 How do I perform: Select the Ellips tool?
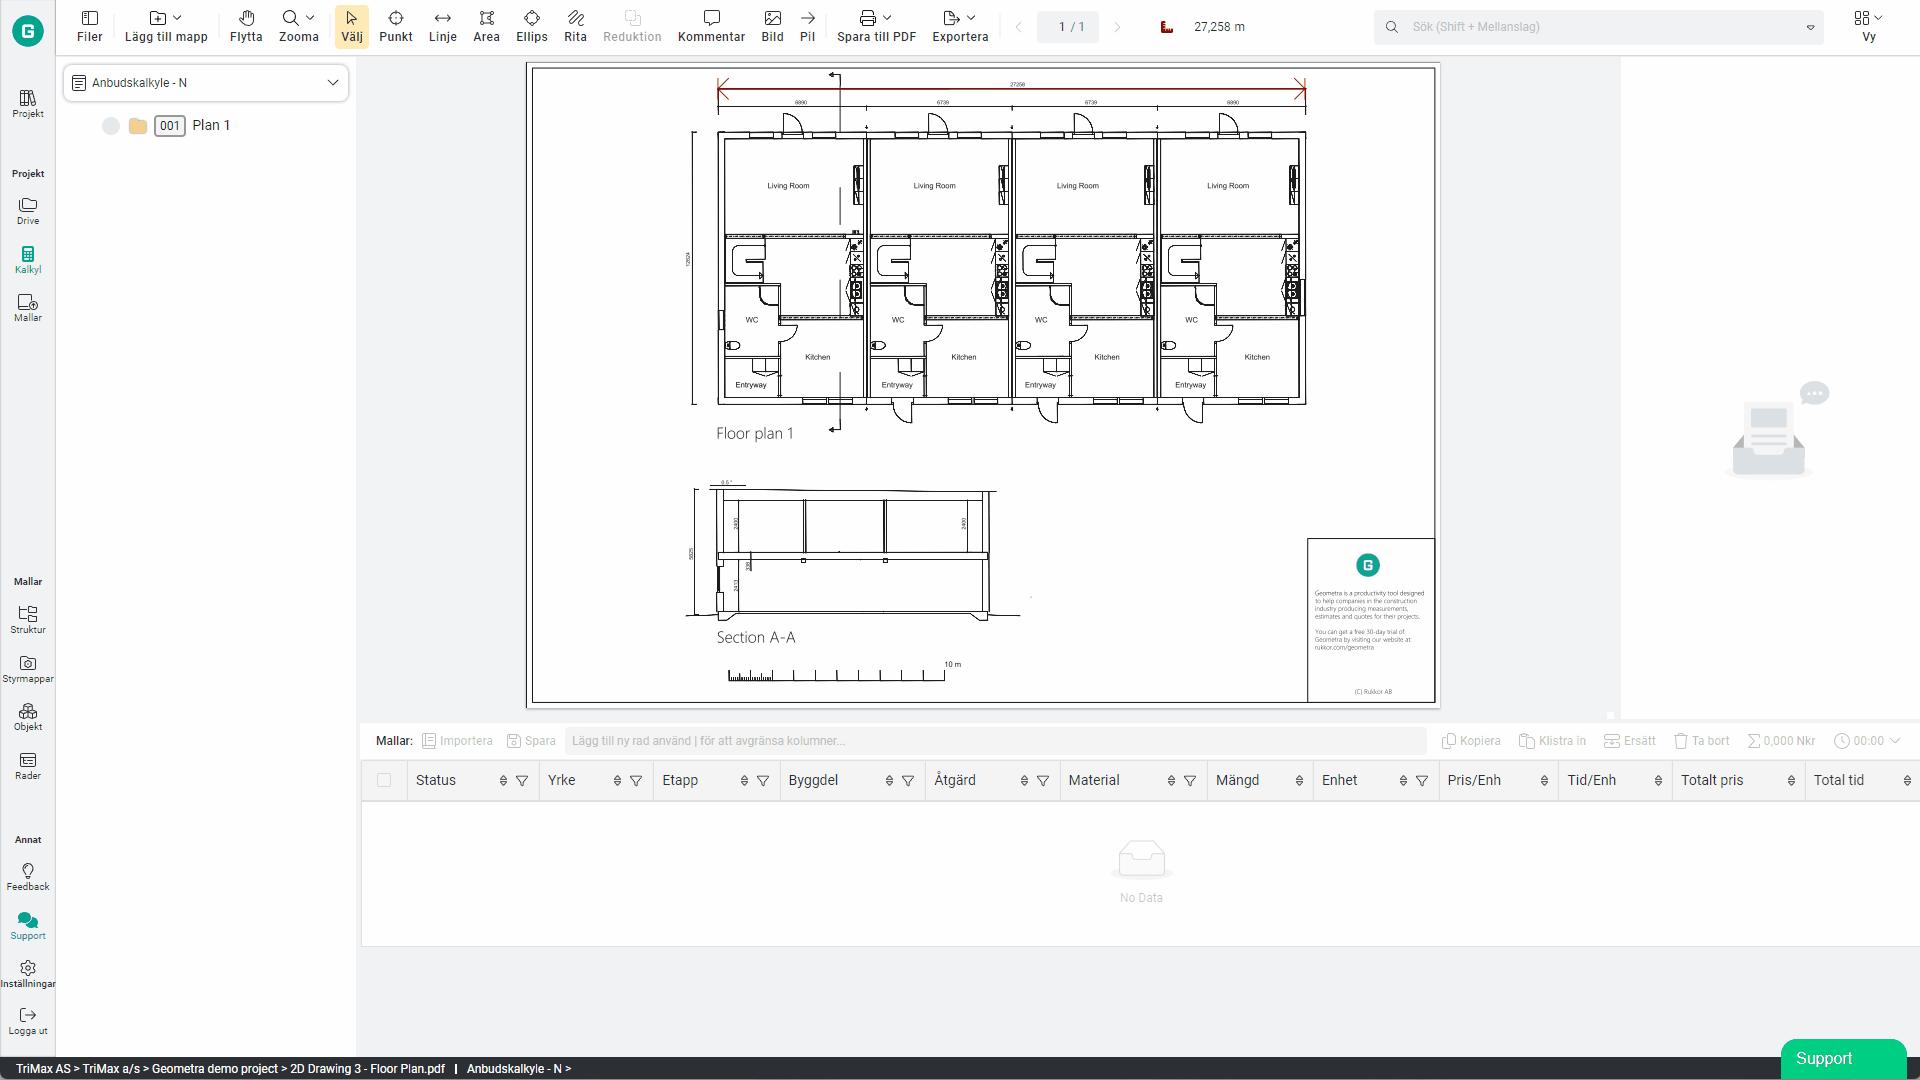(x=531, y=27)
